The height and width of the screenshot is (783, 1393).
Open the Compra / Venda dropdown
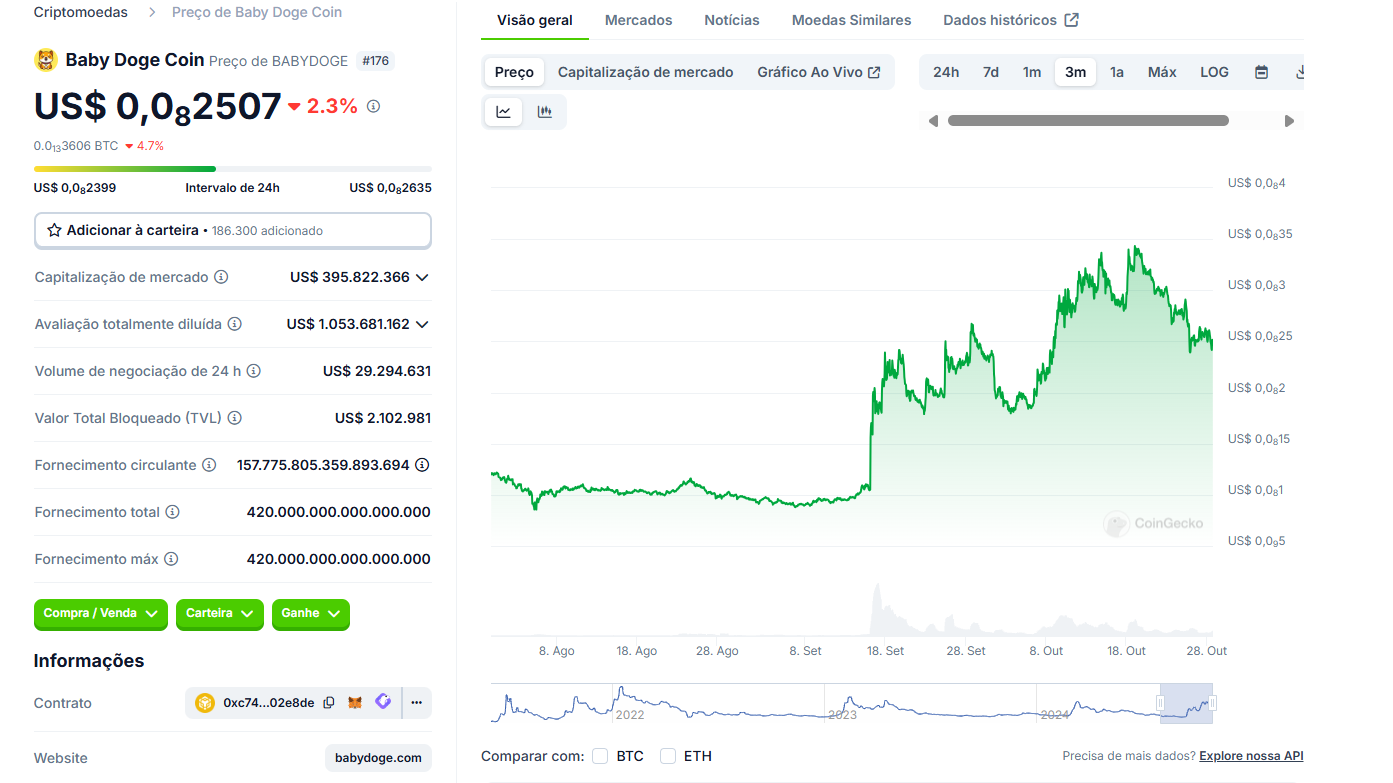click(101, 614)
